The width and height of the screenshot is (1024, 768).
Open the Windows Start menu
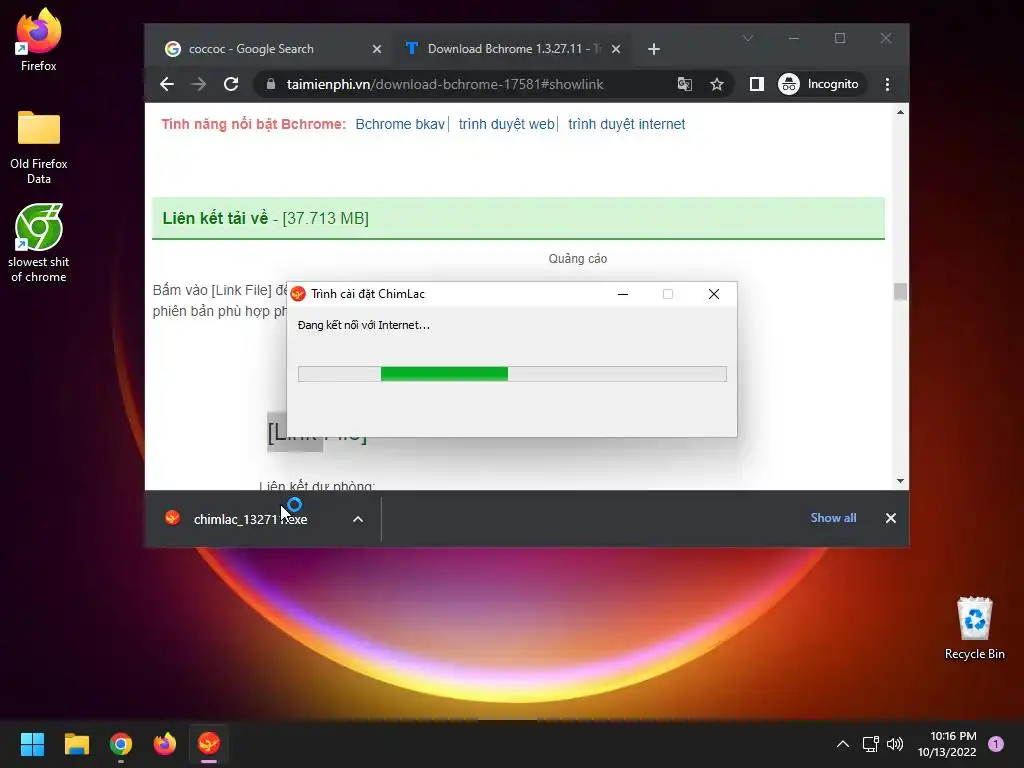point(32,744)
